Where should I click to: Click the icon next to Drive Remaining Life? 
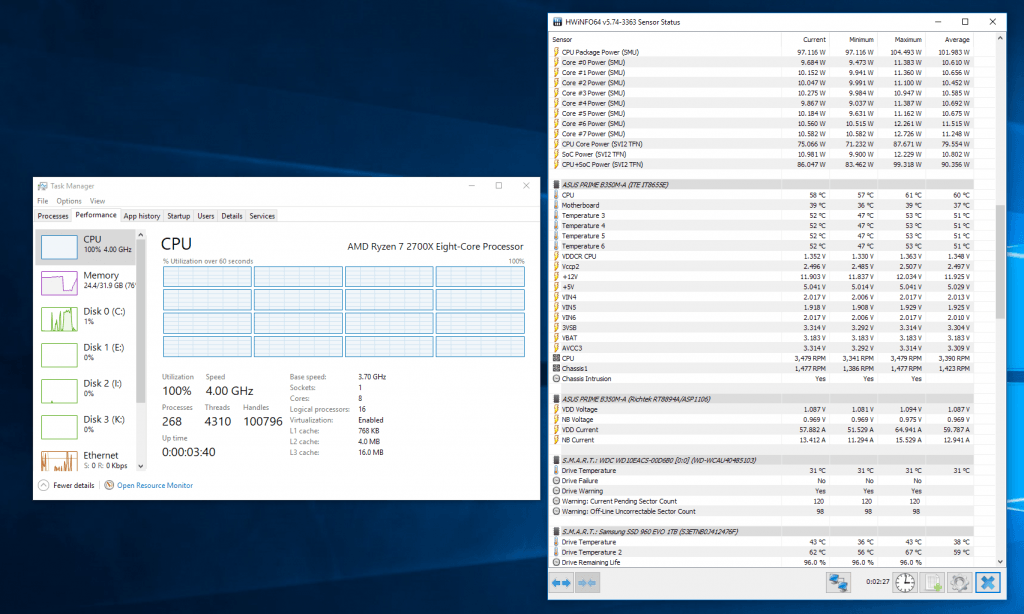coord(556,562)
